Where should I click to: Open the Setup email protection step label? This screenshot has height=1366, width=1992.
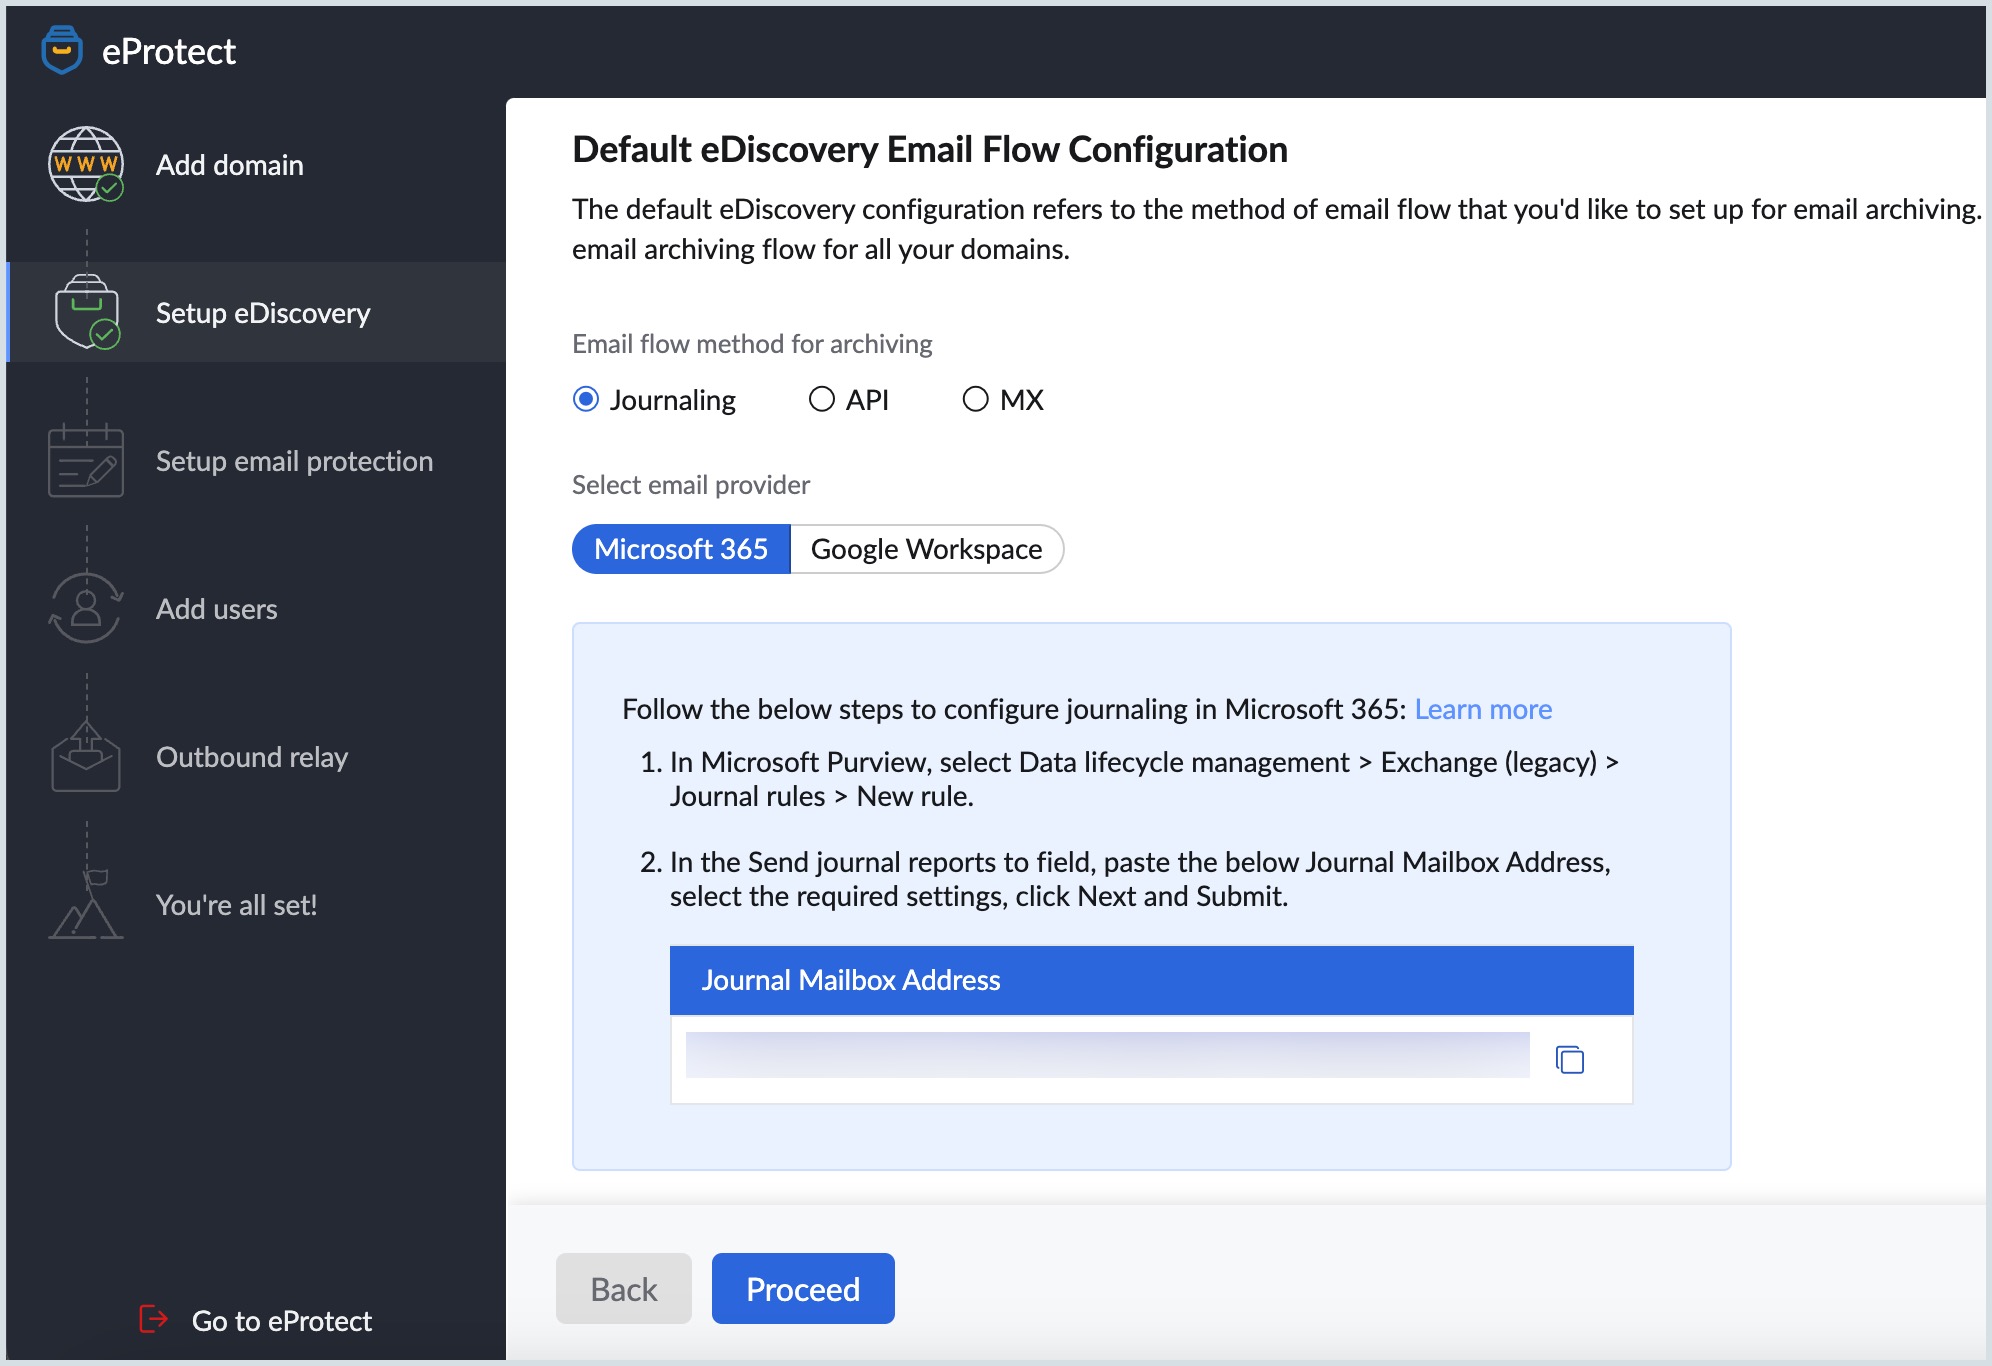[294, 461]
